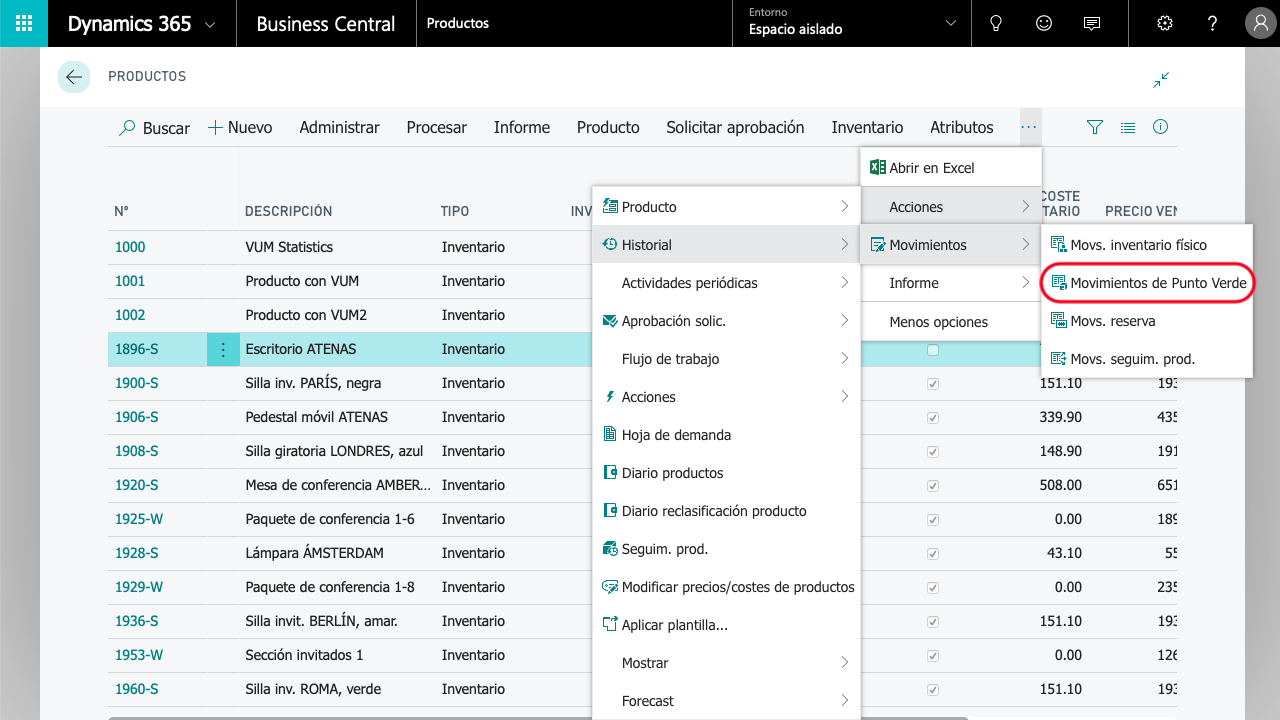
Task: Expand the Aprobación solic. submenu
Action: (x=726, y=321)
